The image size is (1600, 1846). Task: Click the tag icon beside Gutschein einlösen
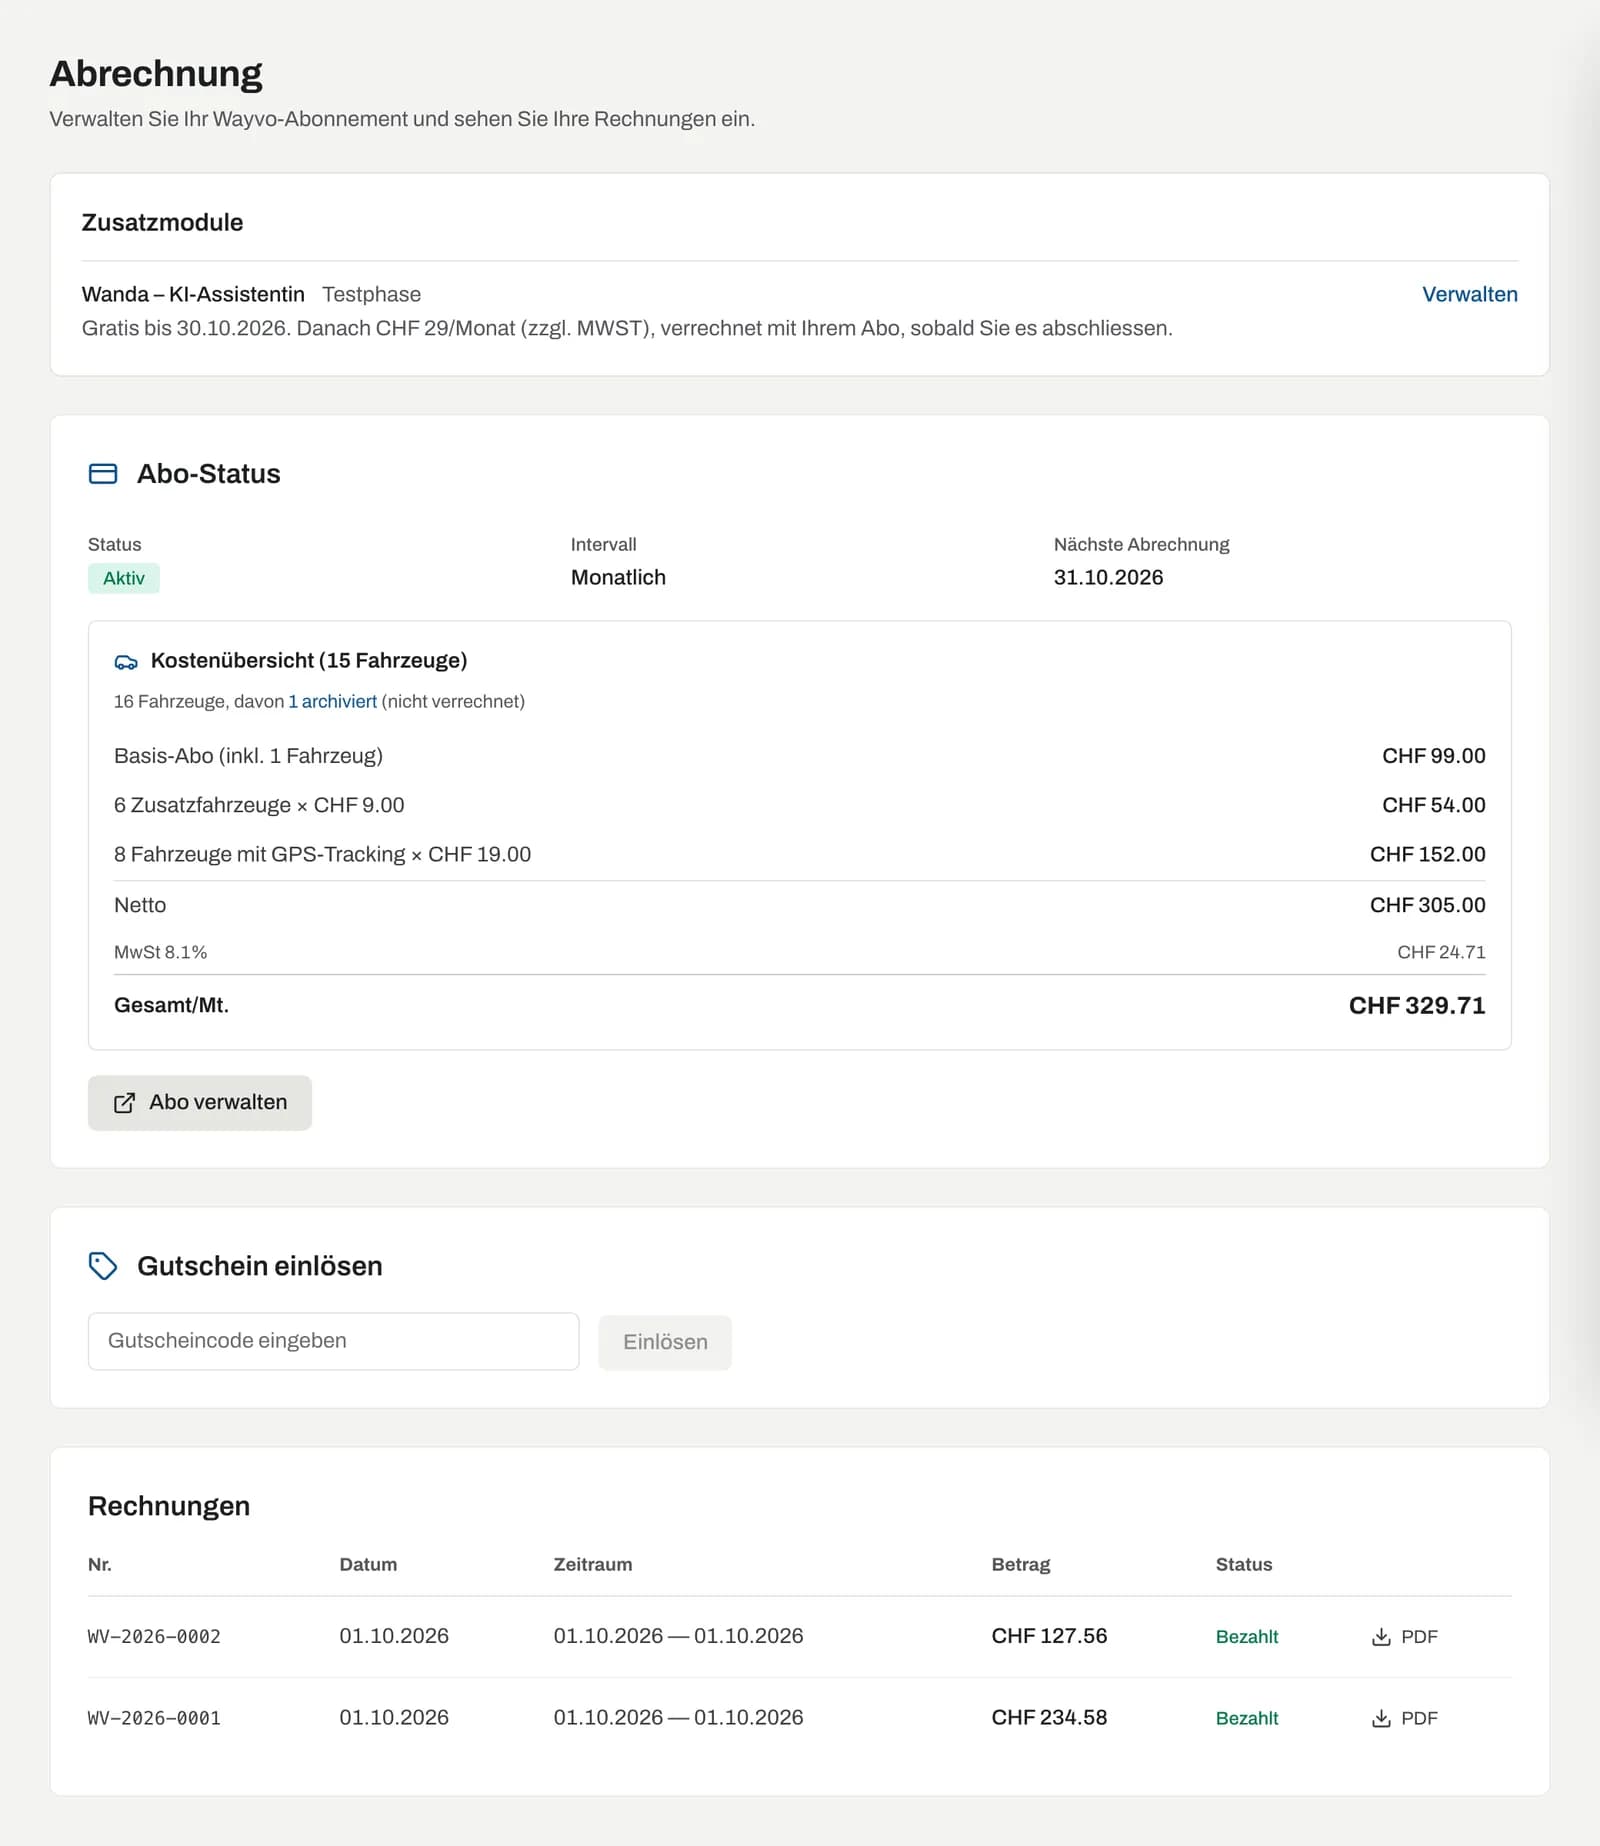[103, 1266]
